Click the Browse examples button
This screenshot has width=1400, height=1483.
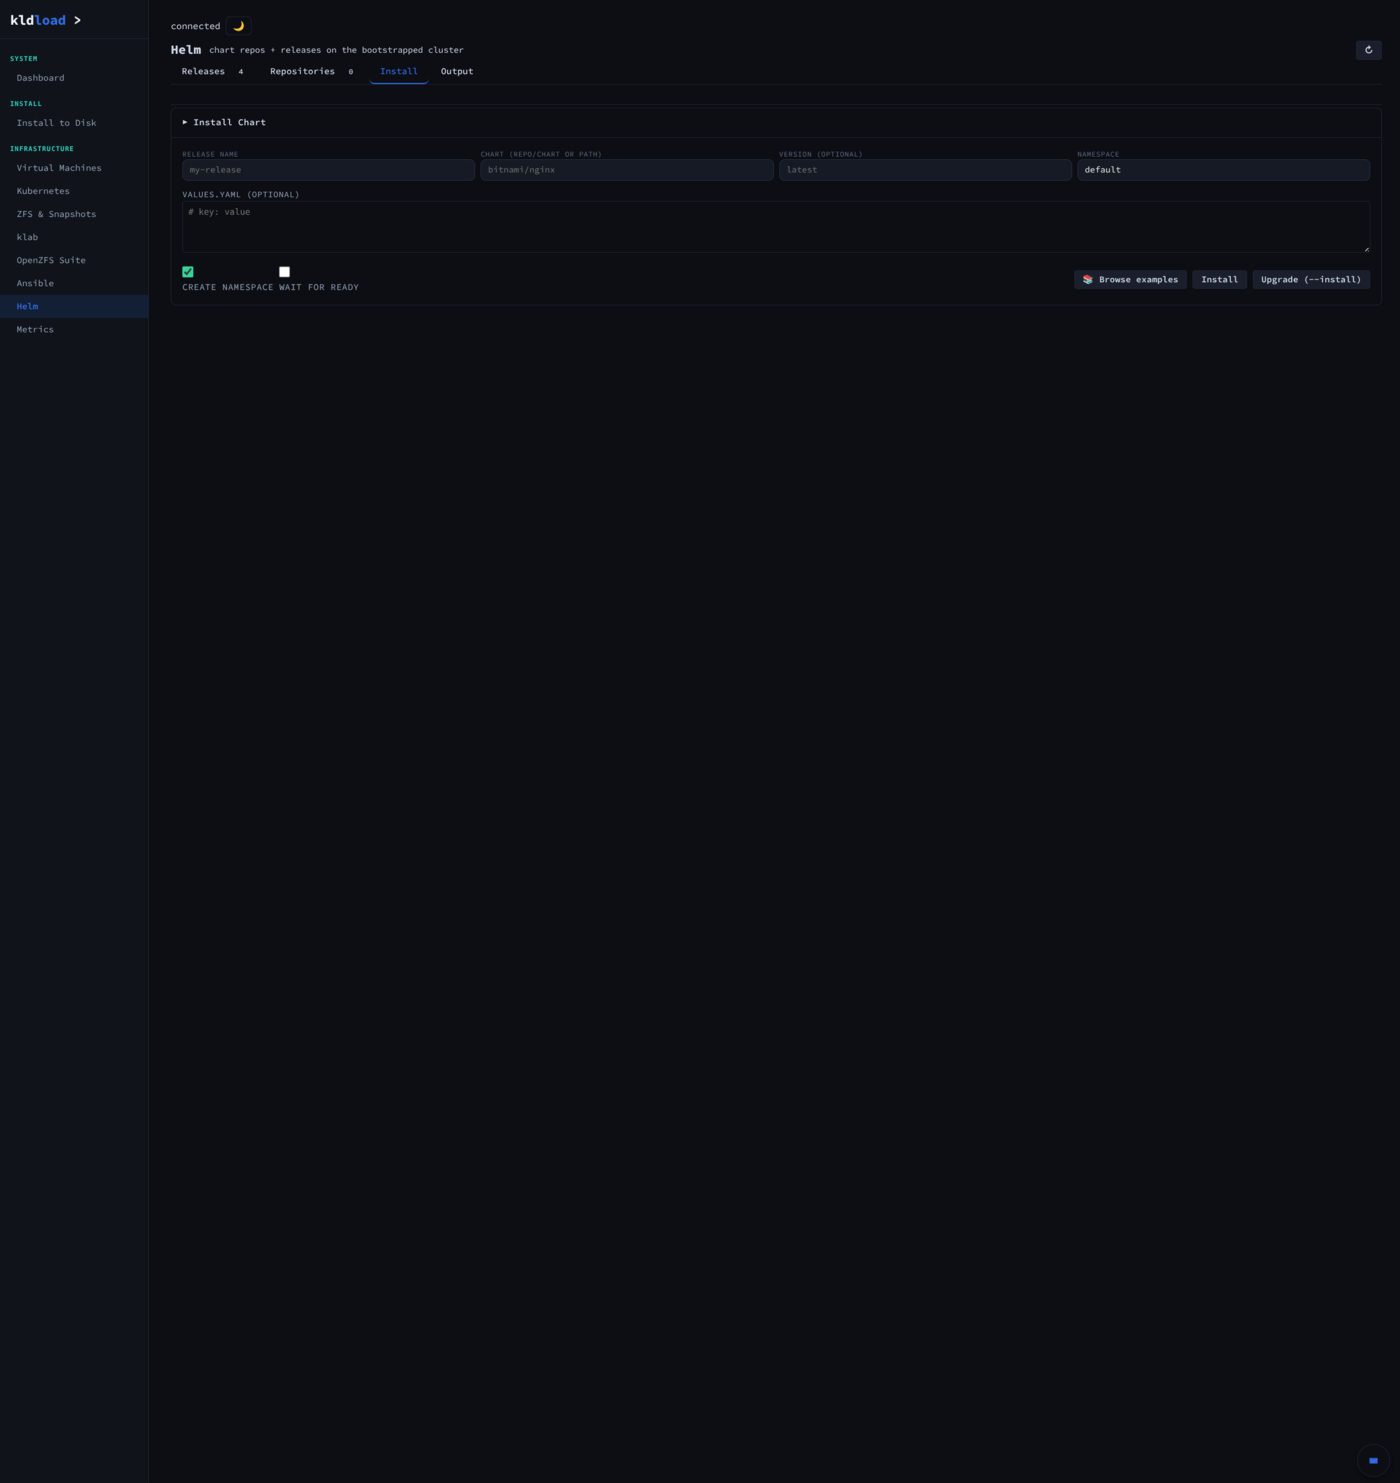(x=1130, y=280)
